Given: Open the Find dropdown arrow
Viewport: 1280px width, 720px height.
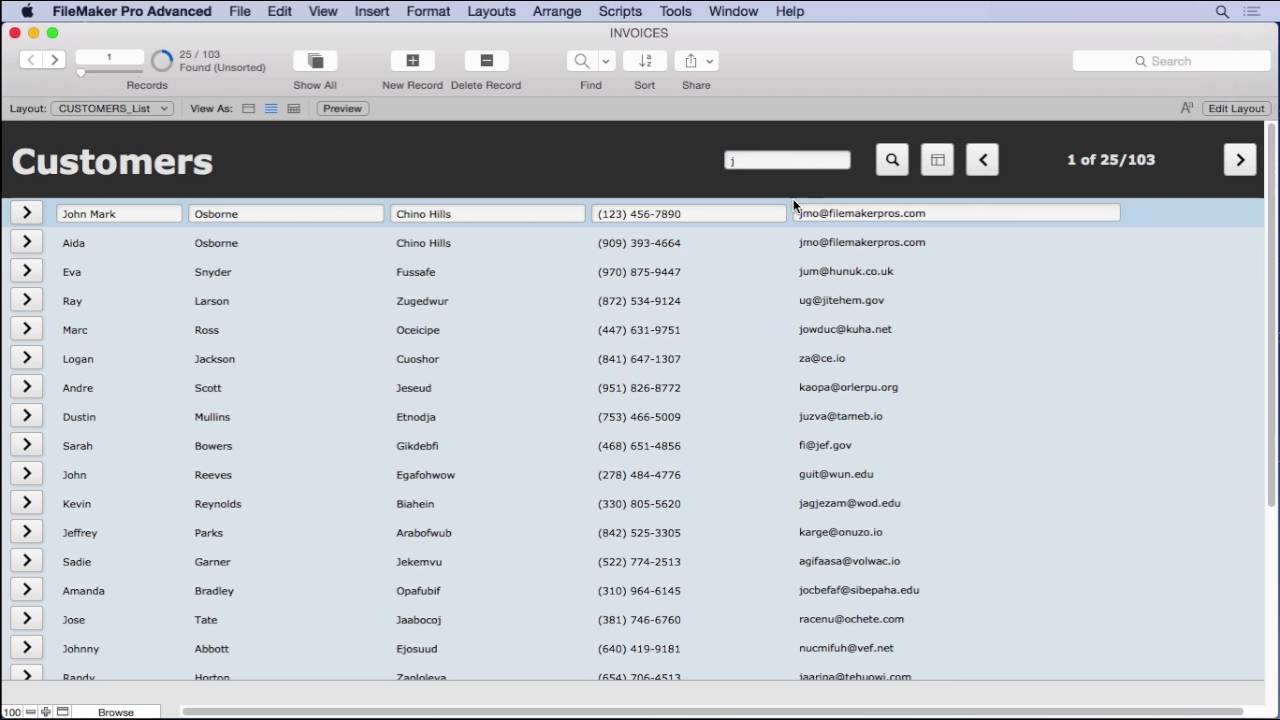Looking at the screenshot, I should pyautogui.click(x=605, y=61).
